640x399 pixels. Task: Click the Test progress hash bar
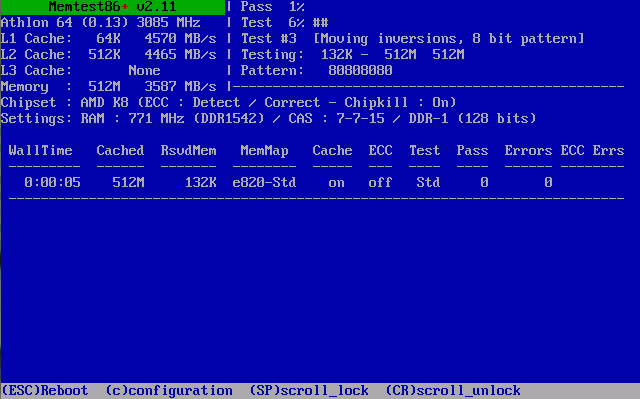tap(320, 22)
